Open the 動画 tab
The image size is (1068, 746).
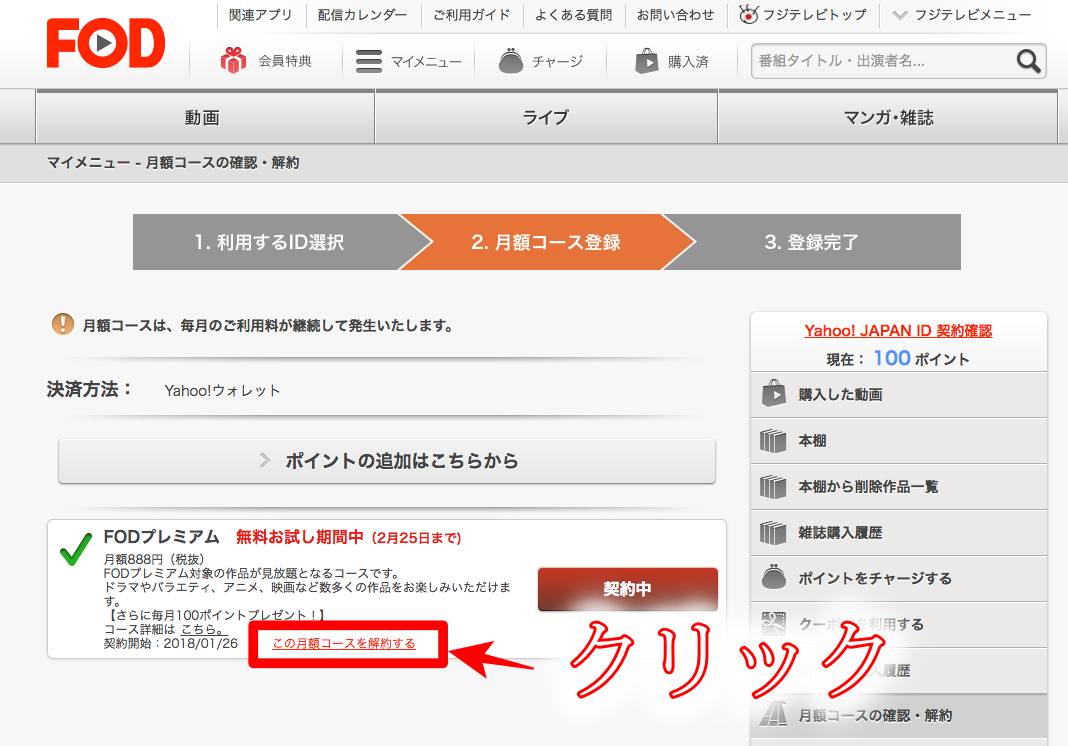(x=204, y=117)
